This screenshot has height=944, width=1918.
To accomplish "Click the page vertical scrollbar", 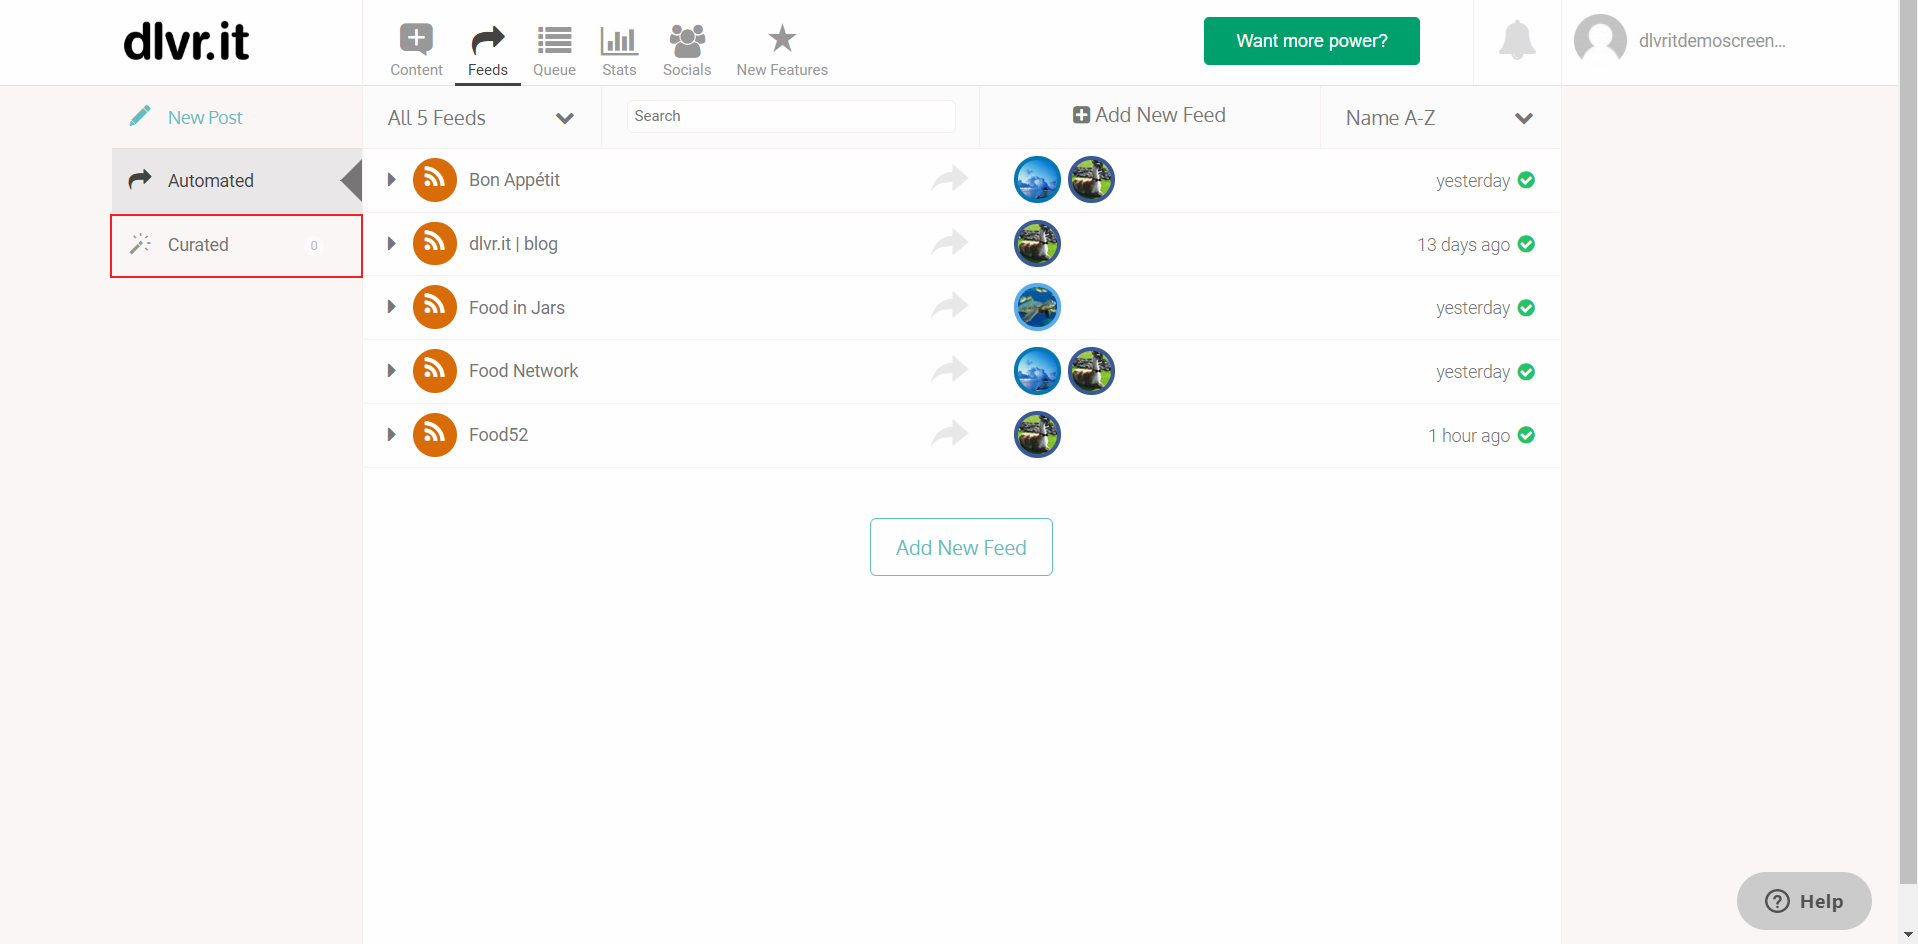I will point(1908,442).
